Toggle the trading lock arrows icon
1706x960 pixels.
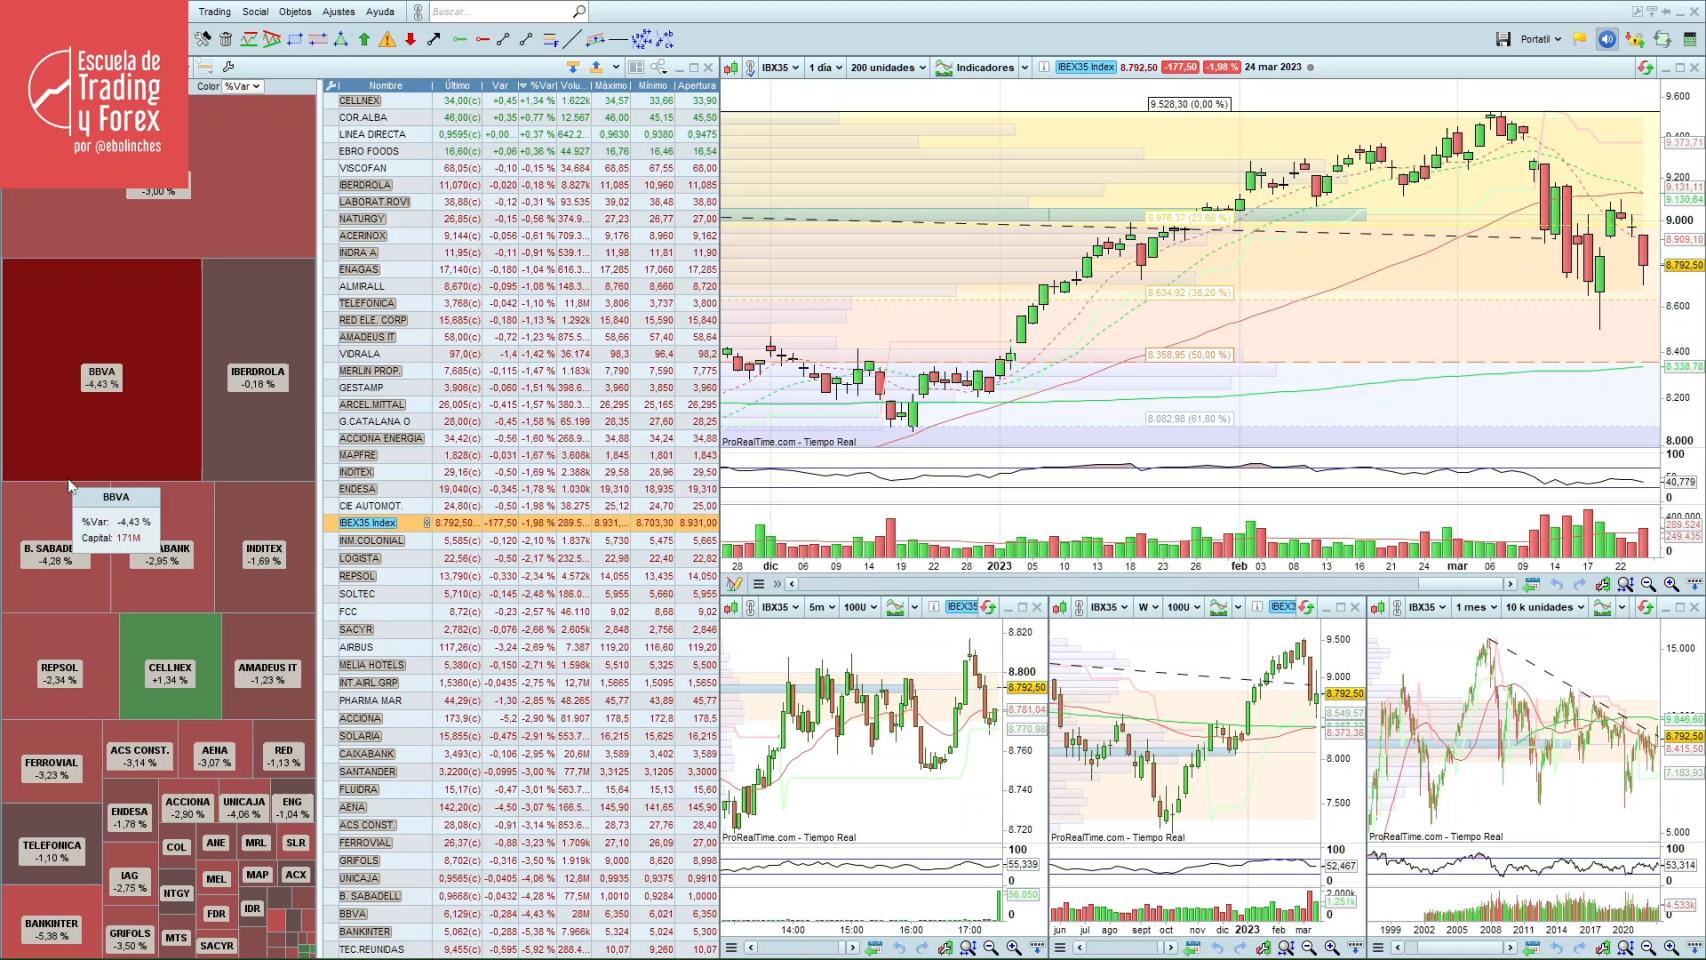click(x=1635, y=39)
